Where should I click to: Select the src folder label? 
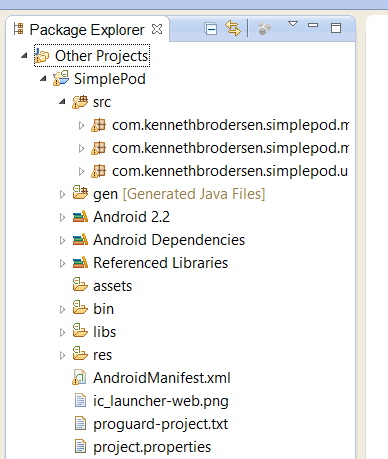point(102,102)
